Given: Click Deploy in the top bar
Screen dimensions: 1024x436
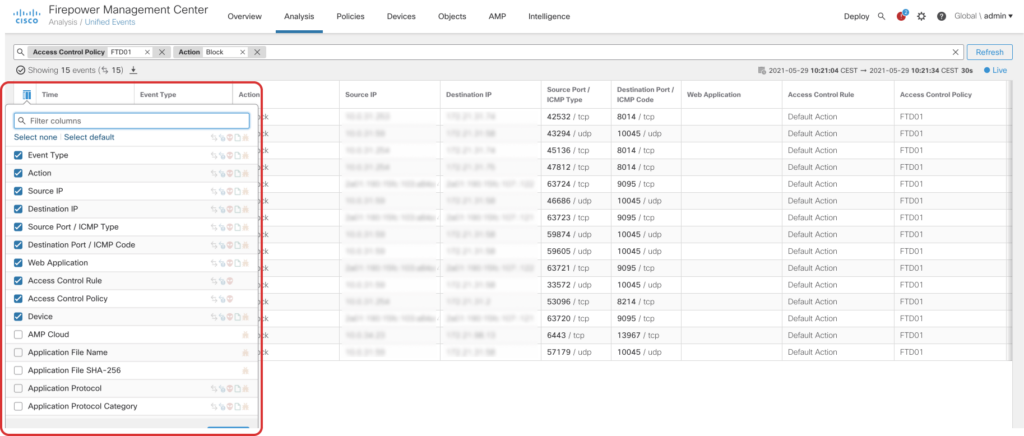Looking at the screenshot, I should 856,16.
